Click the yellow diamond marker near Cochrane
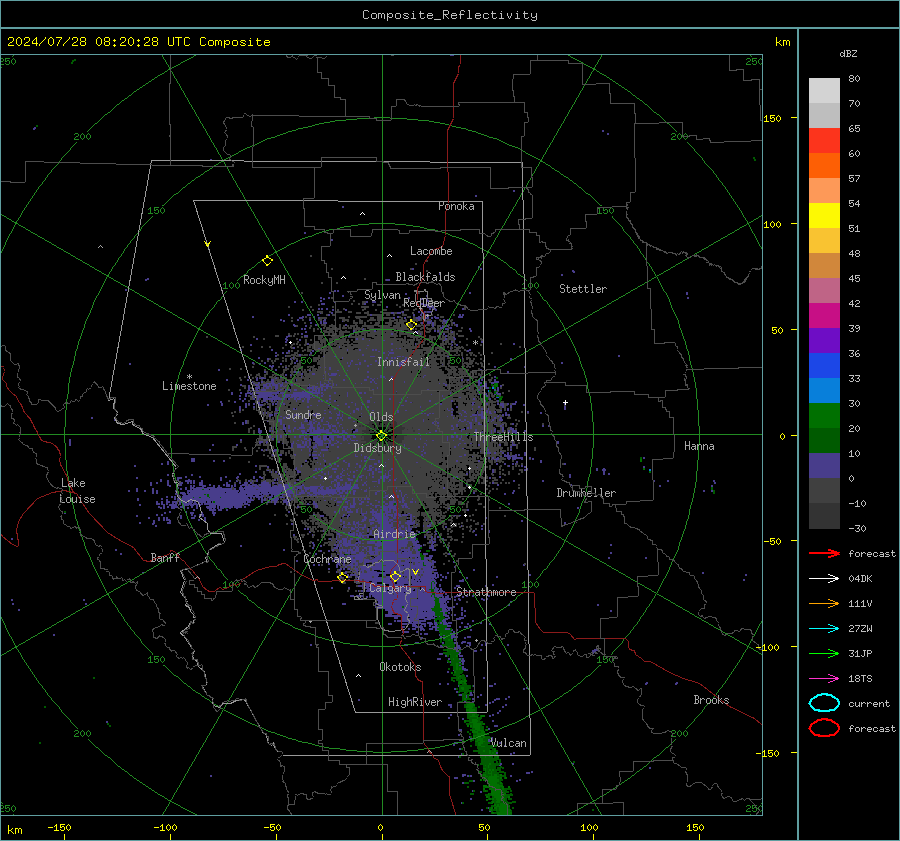Viewport: 900px width, 841px height. pyautogui.click(x=343, y=578)
